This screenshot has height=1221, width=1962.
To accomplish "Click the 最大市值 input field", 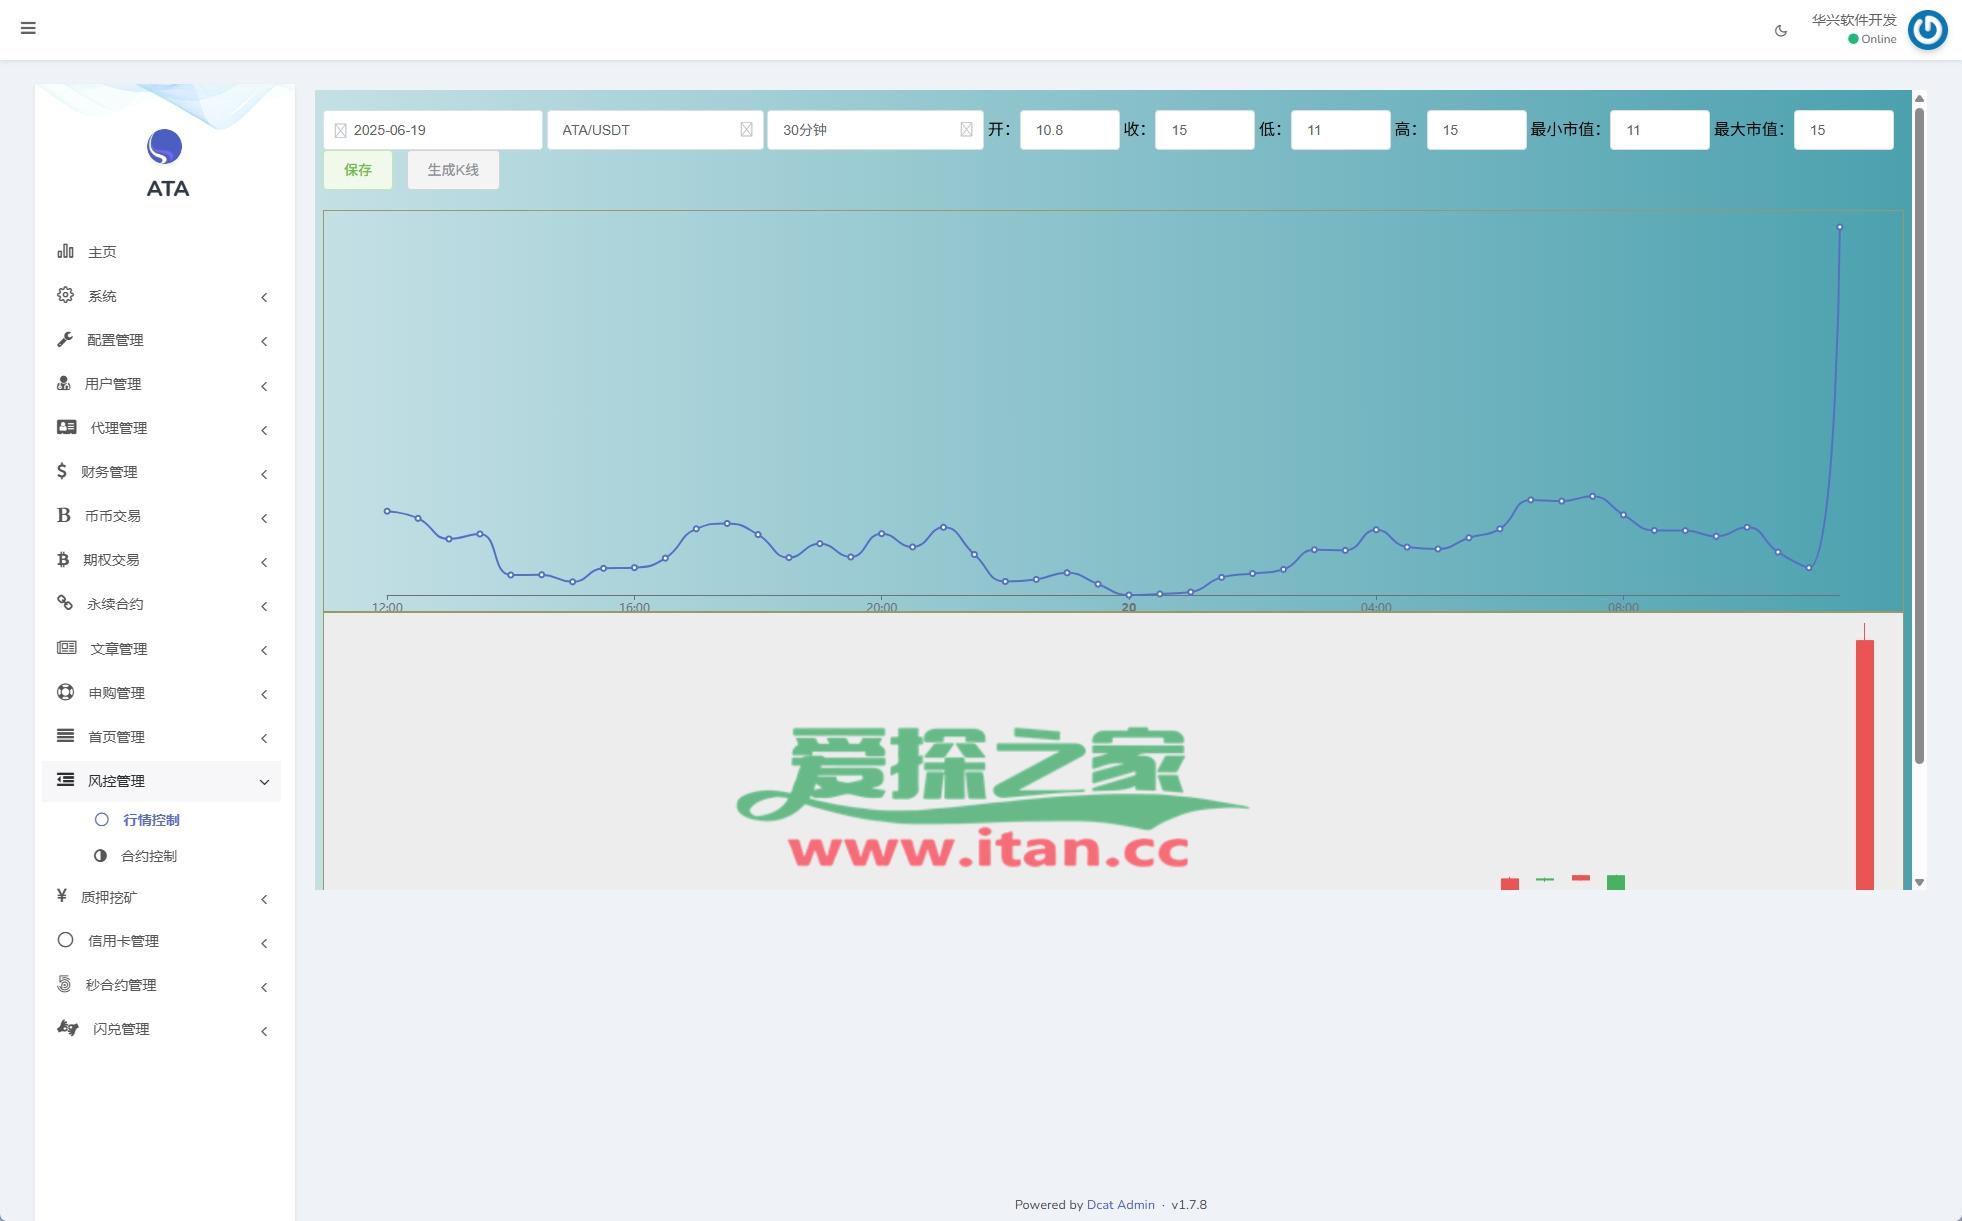I will 1843,130.
